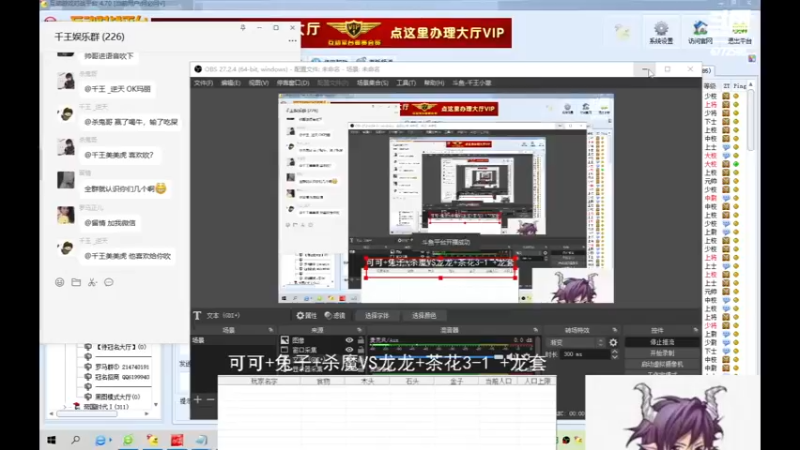The image size is (800, 450).
Task: Open the OBS source 滤镜 filters button
Action: pos(335,315)
